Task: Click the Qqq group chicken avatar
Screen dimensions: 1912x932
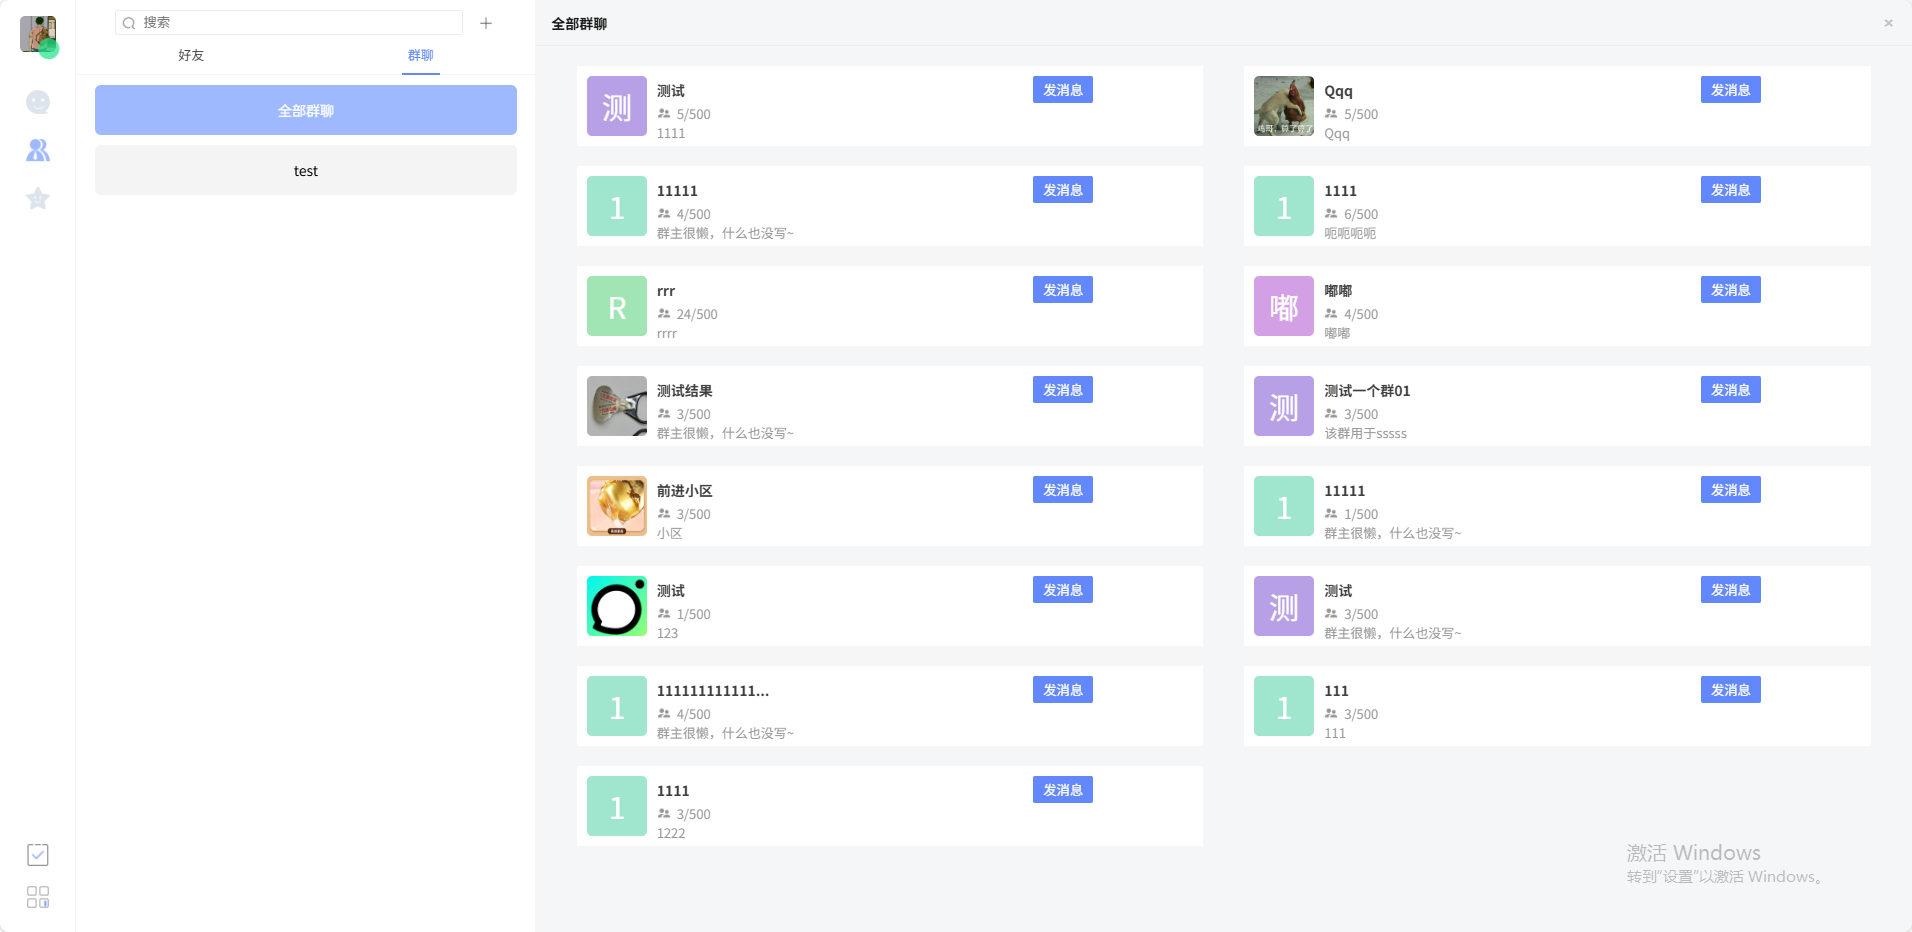Action: tap(1284, 106)
